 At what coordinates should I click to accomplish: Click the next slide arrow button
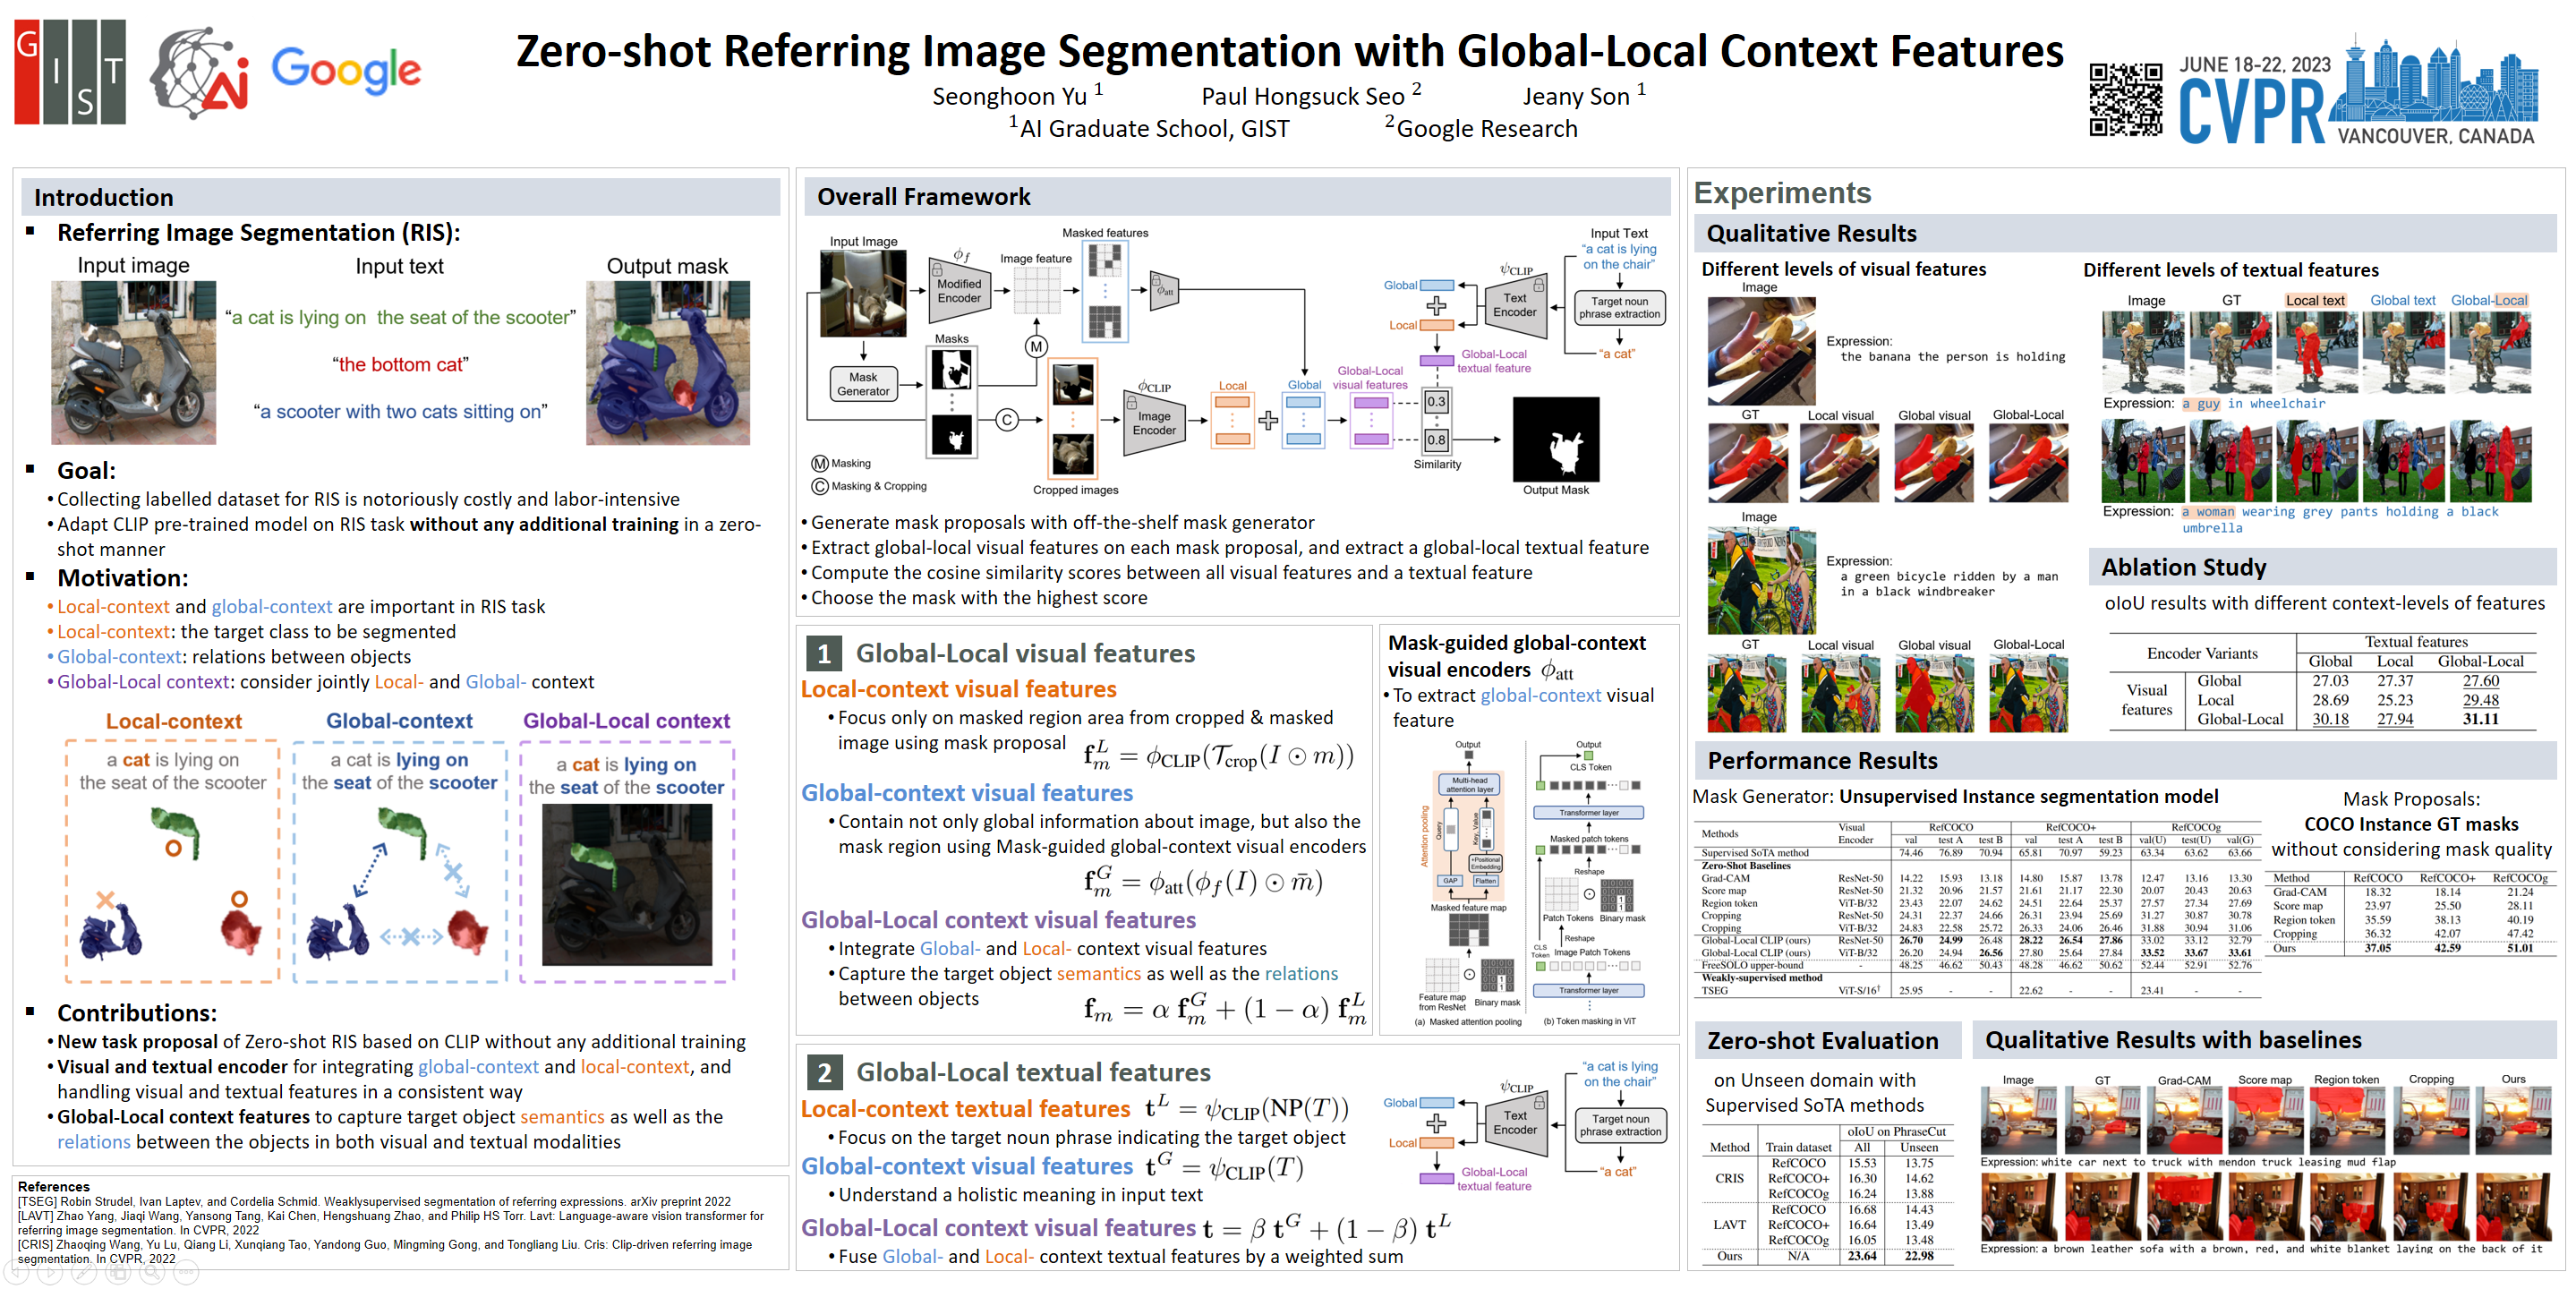50,1272
